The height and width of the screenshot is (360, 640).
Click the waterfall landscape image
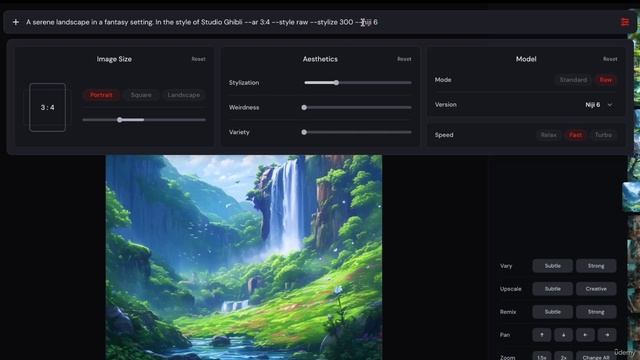[244, 257]
